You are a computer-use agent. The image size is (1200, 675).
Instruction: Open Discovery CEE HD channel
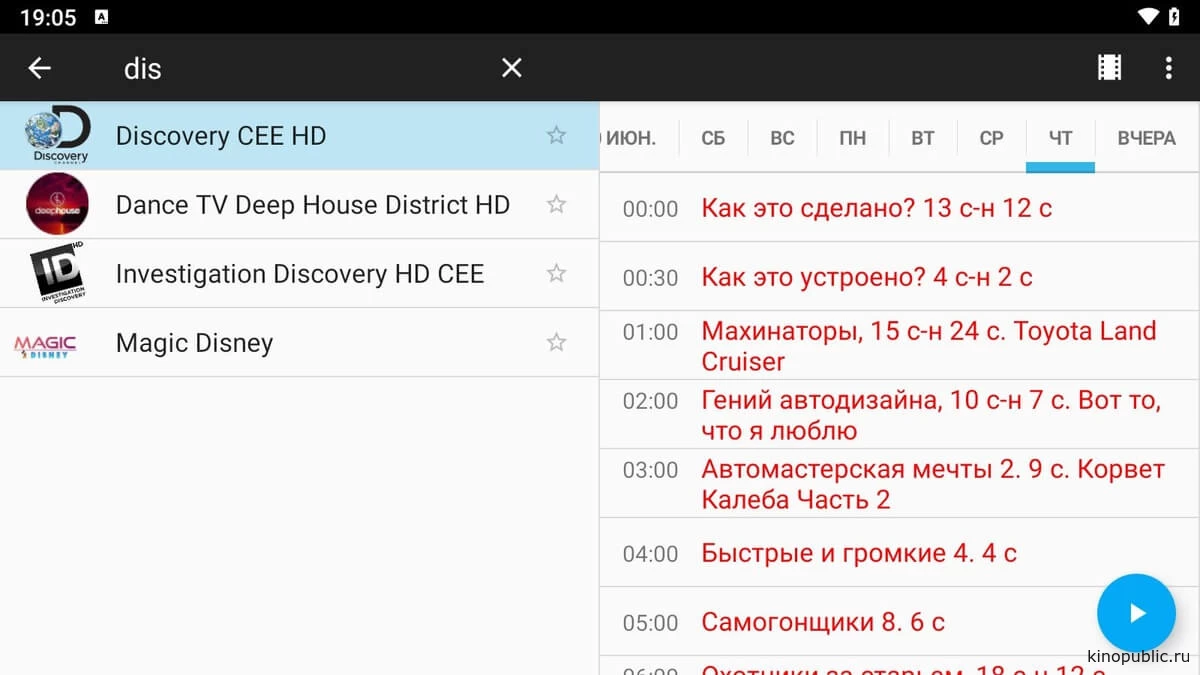[300, 135]
